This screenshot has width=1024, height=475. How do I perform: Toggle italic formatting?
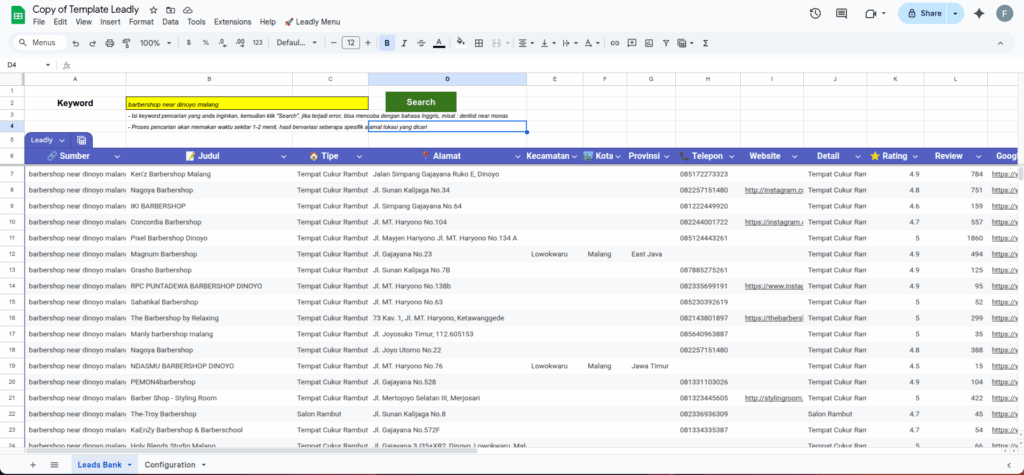pyautogui.click(x=404, y=43)
